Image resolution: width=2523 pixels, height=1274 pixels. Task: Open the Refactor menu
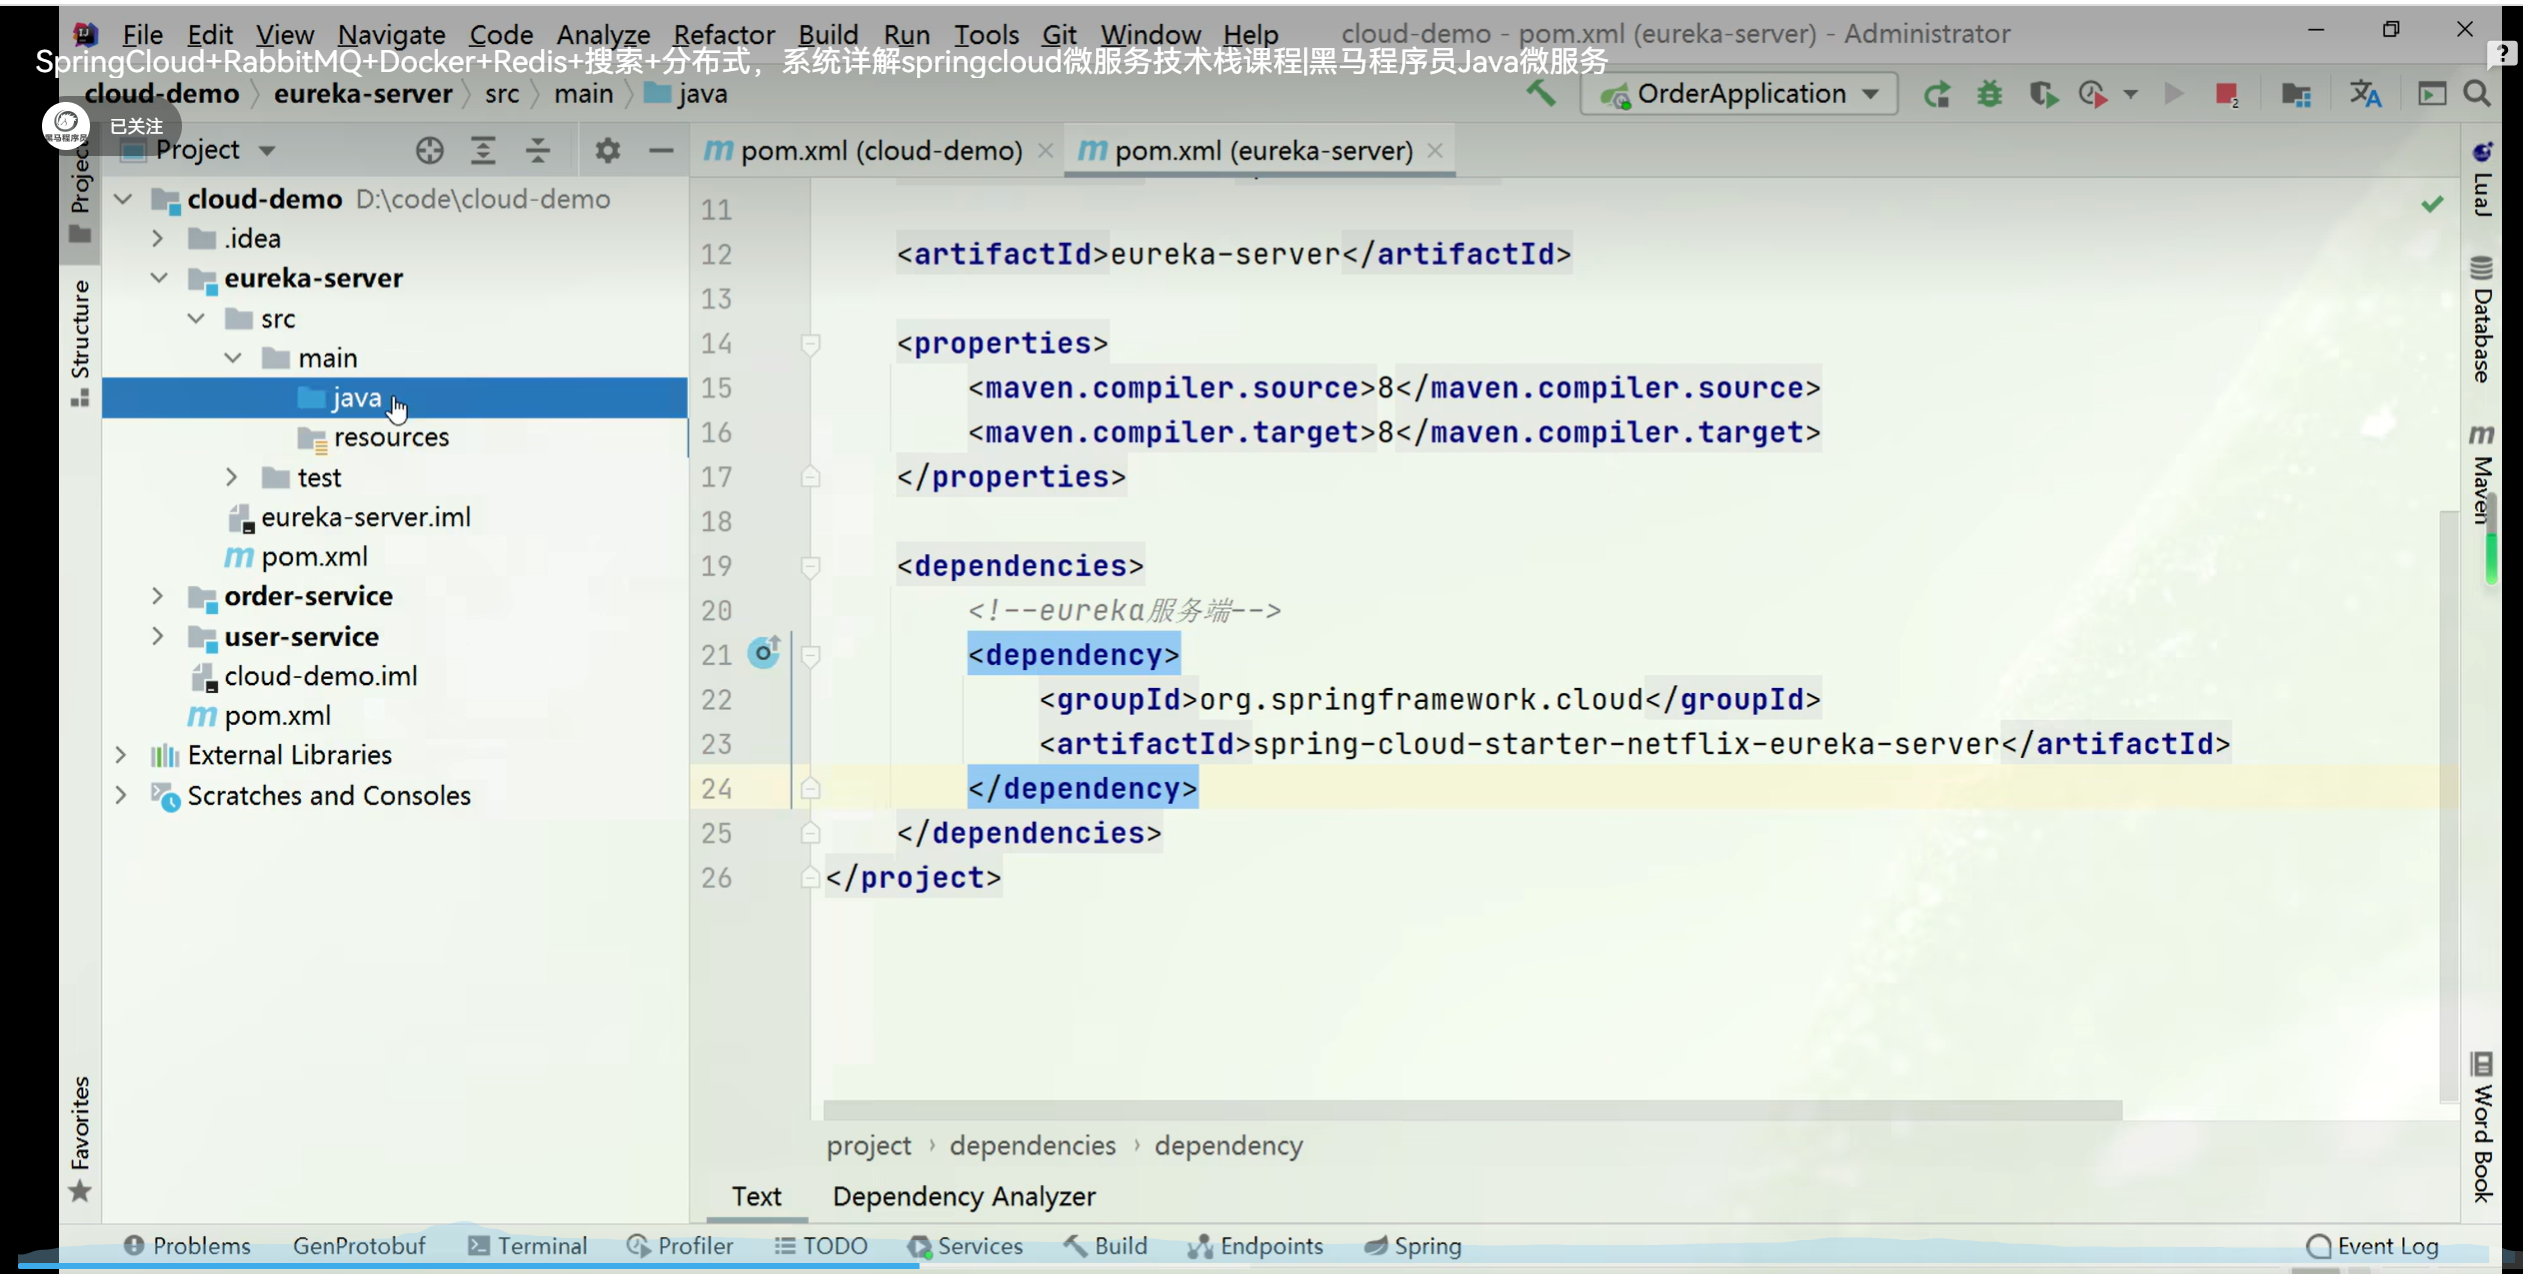(723, 34)
